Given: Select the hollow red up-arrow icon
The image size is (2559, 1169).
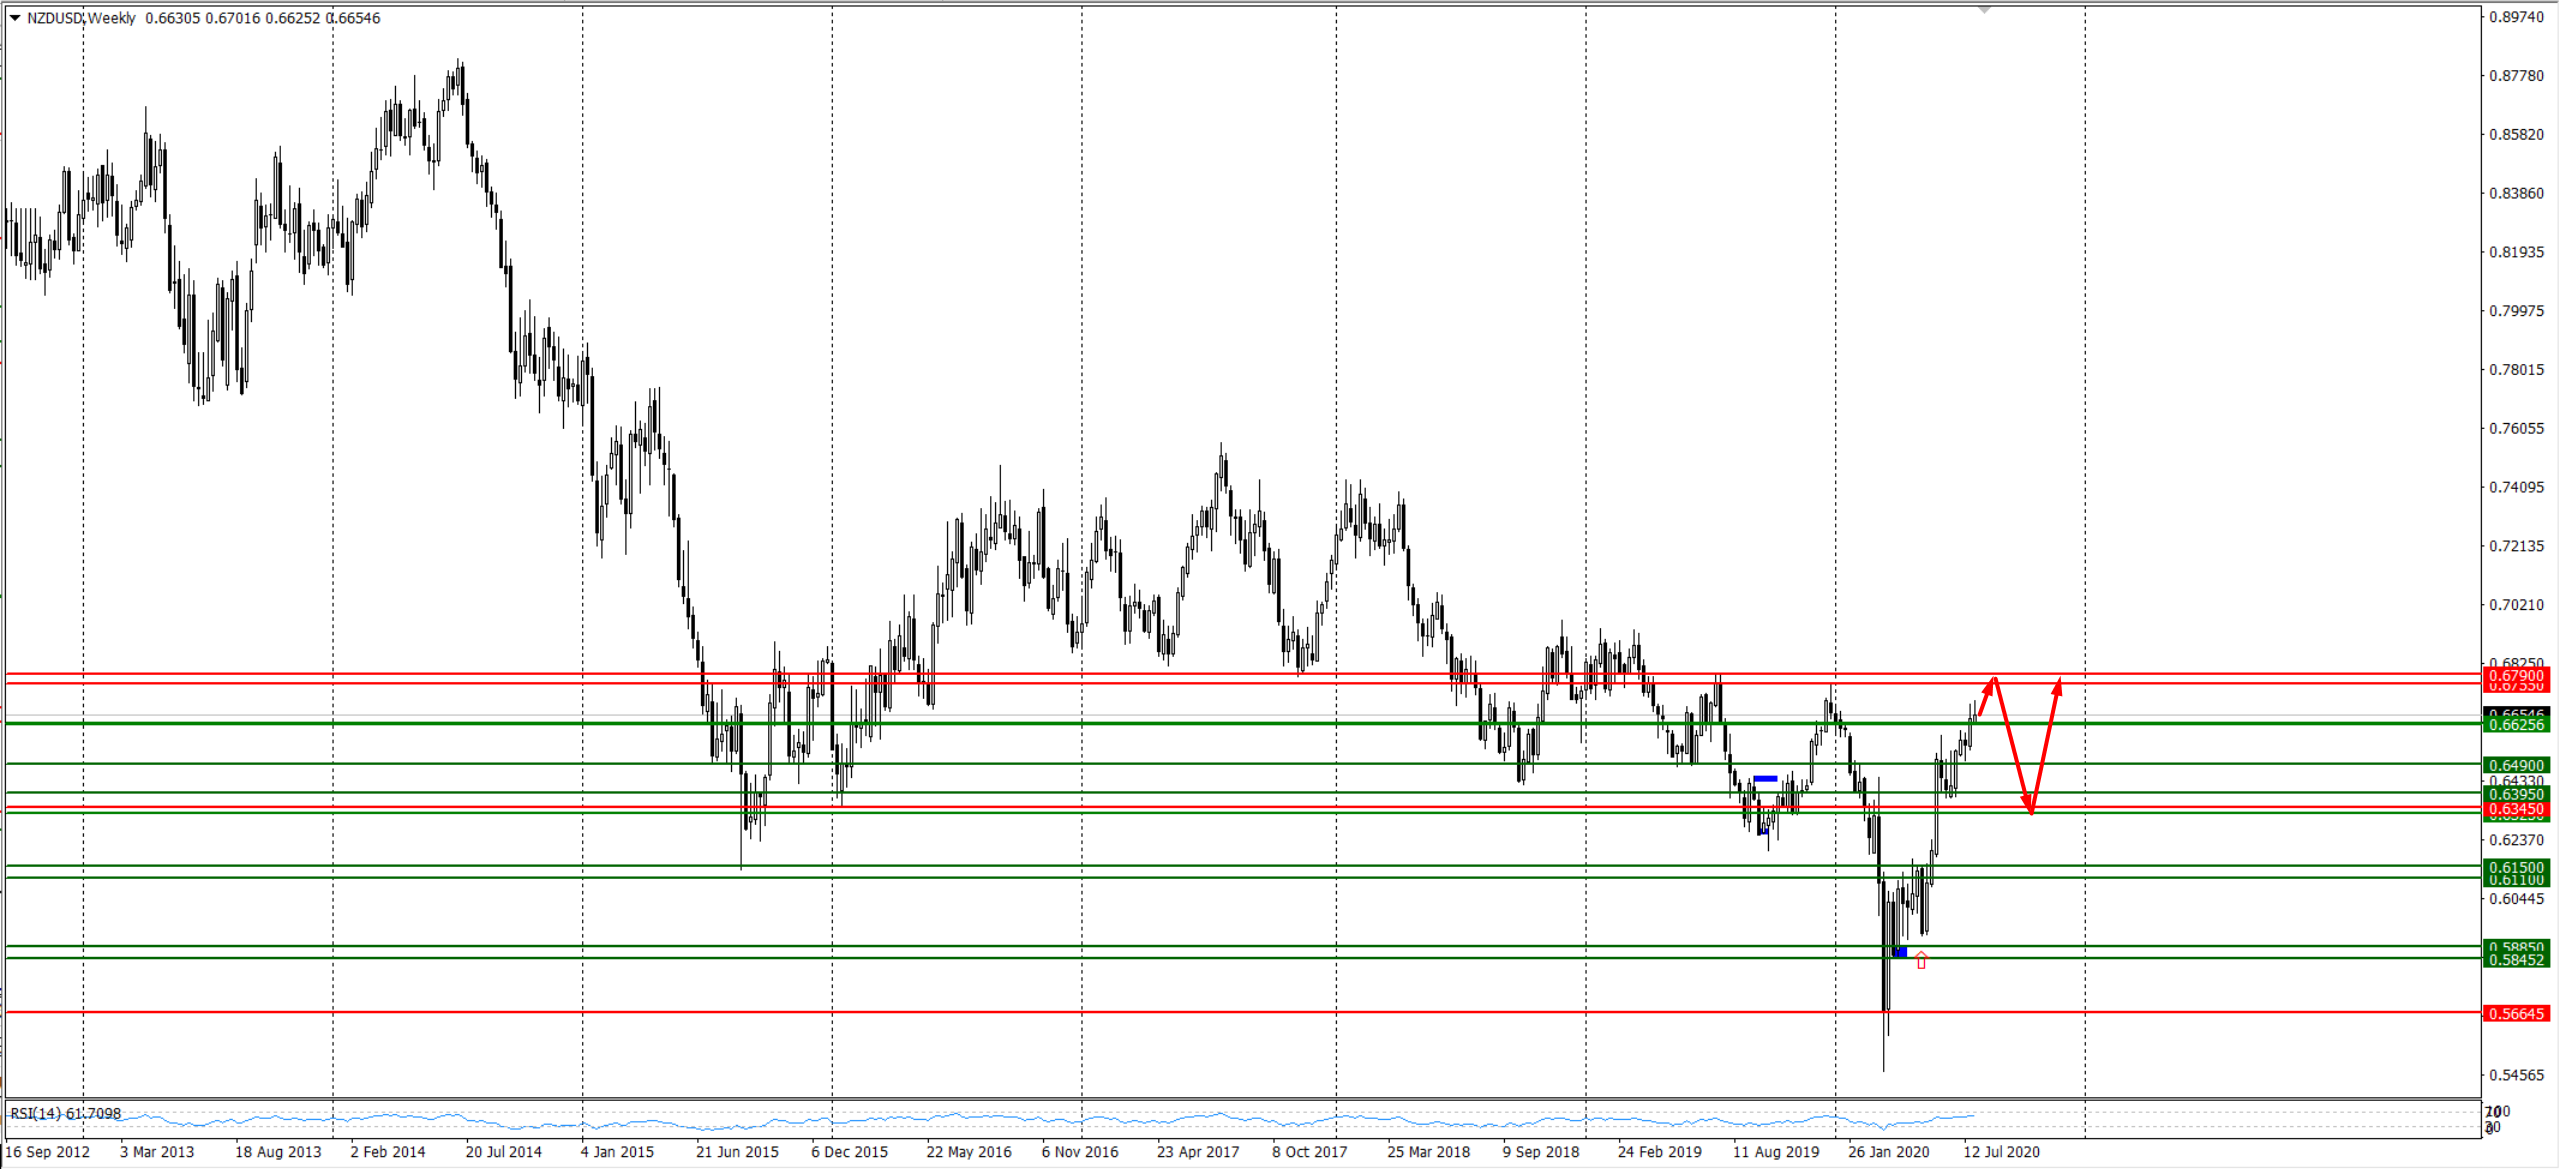Looking at the screenshot, I should [1921, 960].
